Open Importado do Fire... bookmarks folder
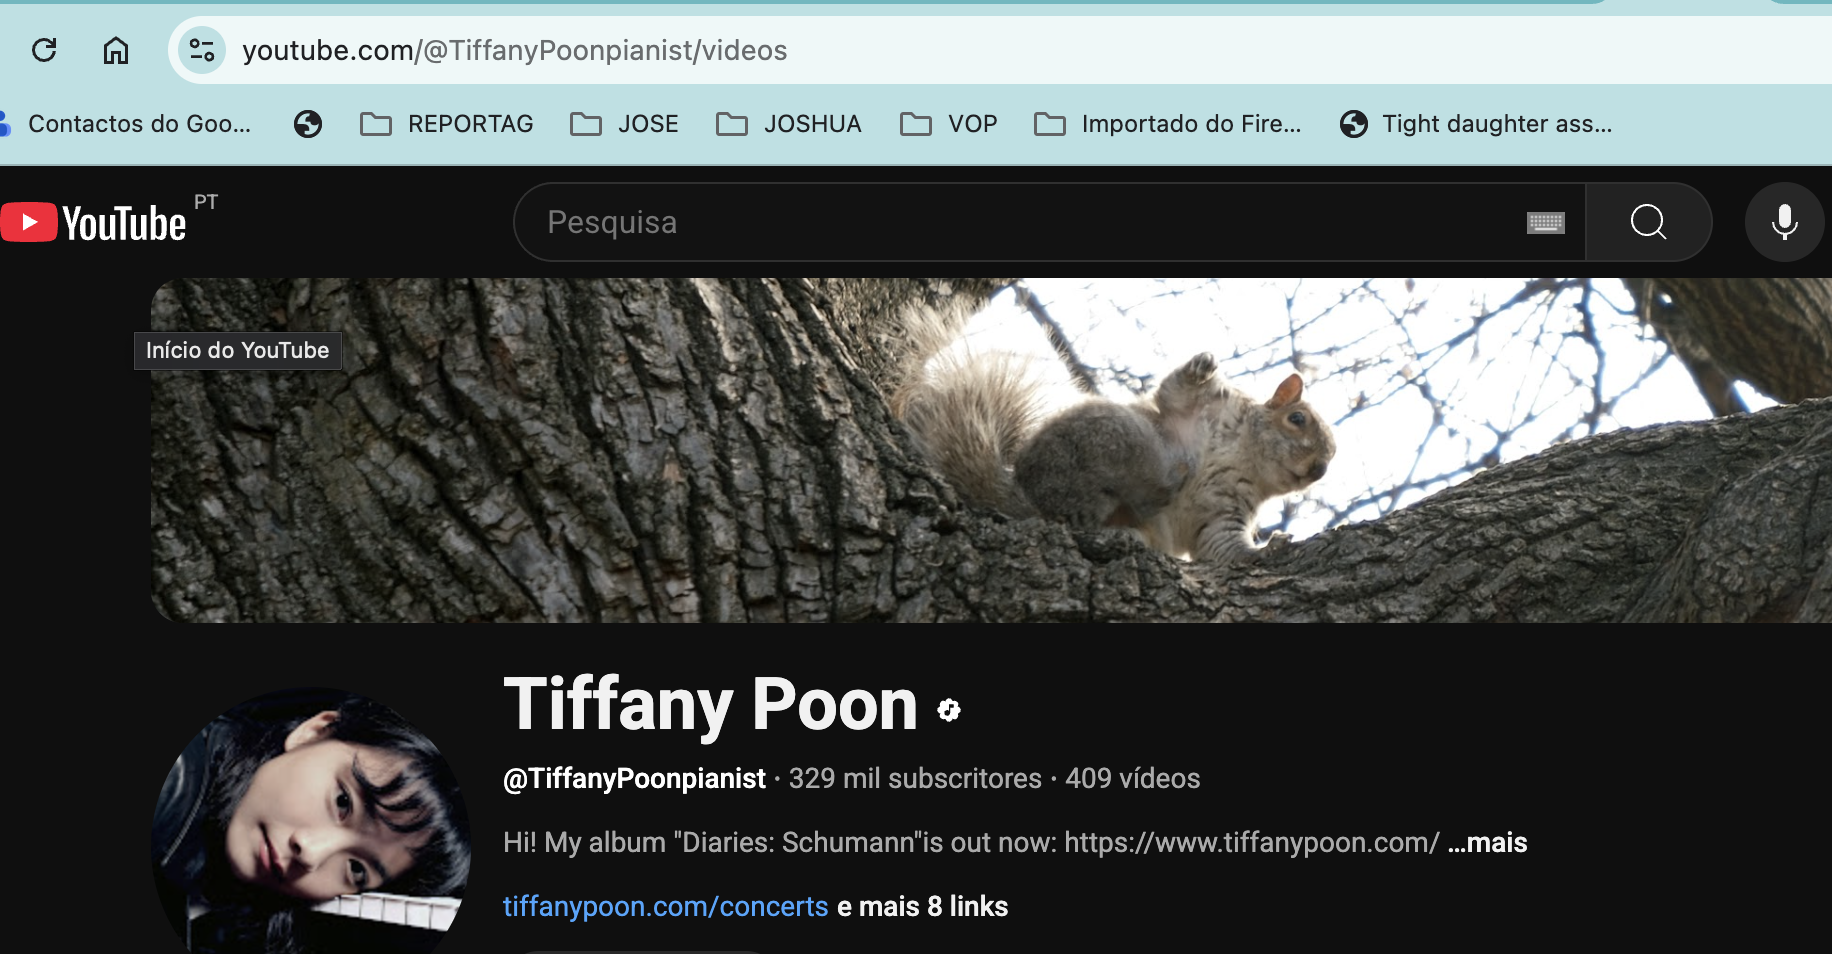This screenshot has width=1832, height=954. [x=1168, y=124]
